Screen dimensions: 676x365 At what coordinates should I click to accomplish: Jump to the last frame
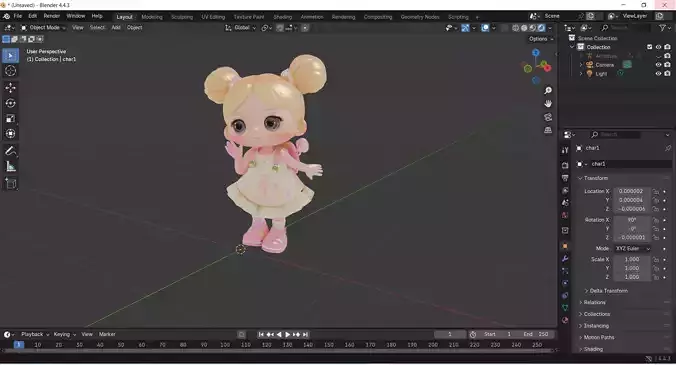coord(306,334)
